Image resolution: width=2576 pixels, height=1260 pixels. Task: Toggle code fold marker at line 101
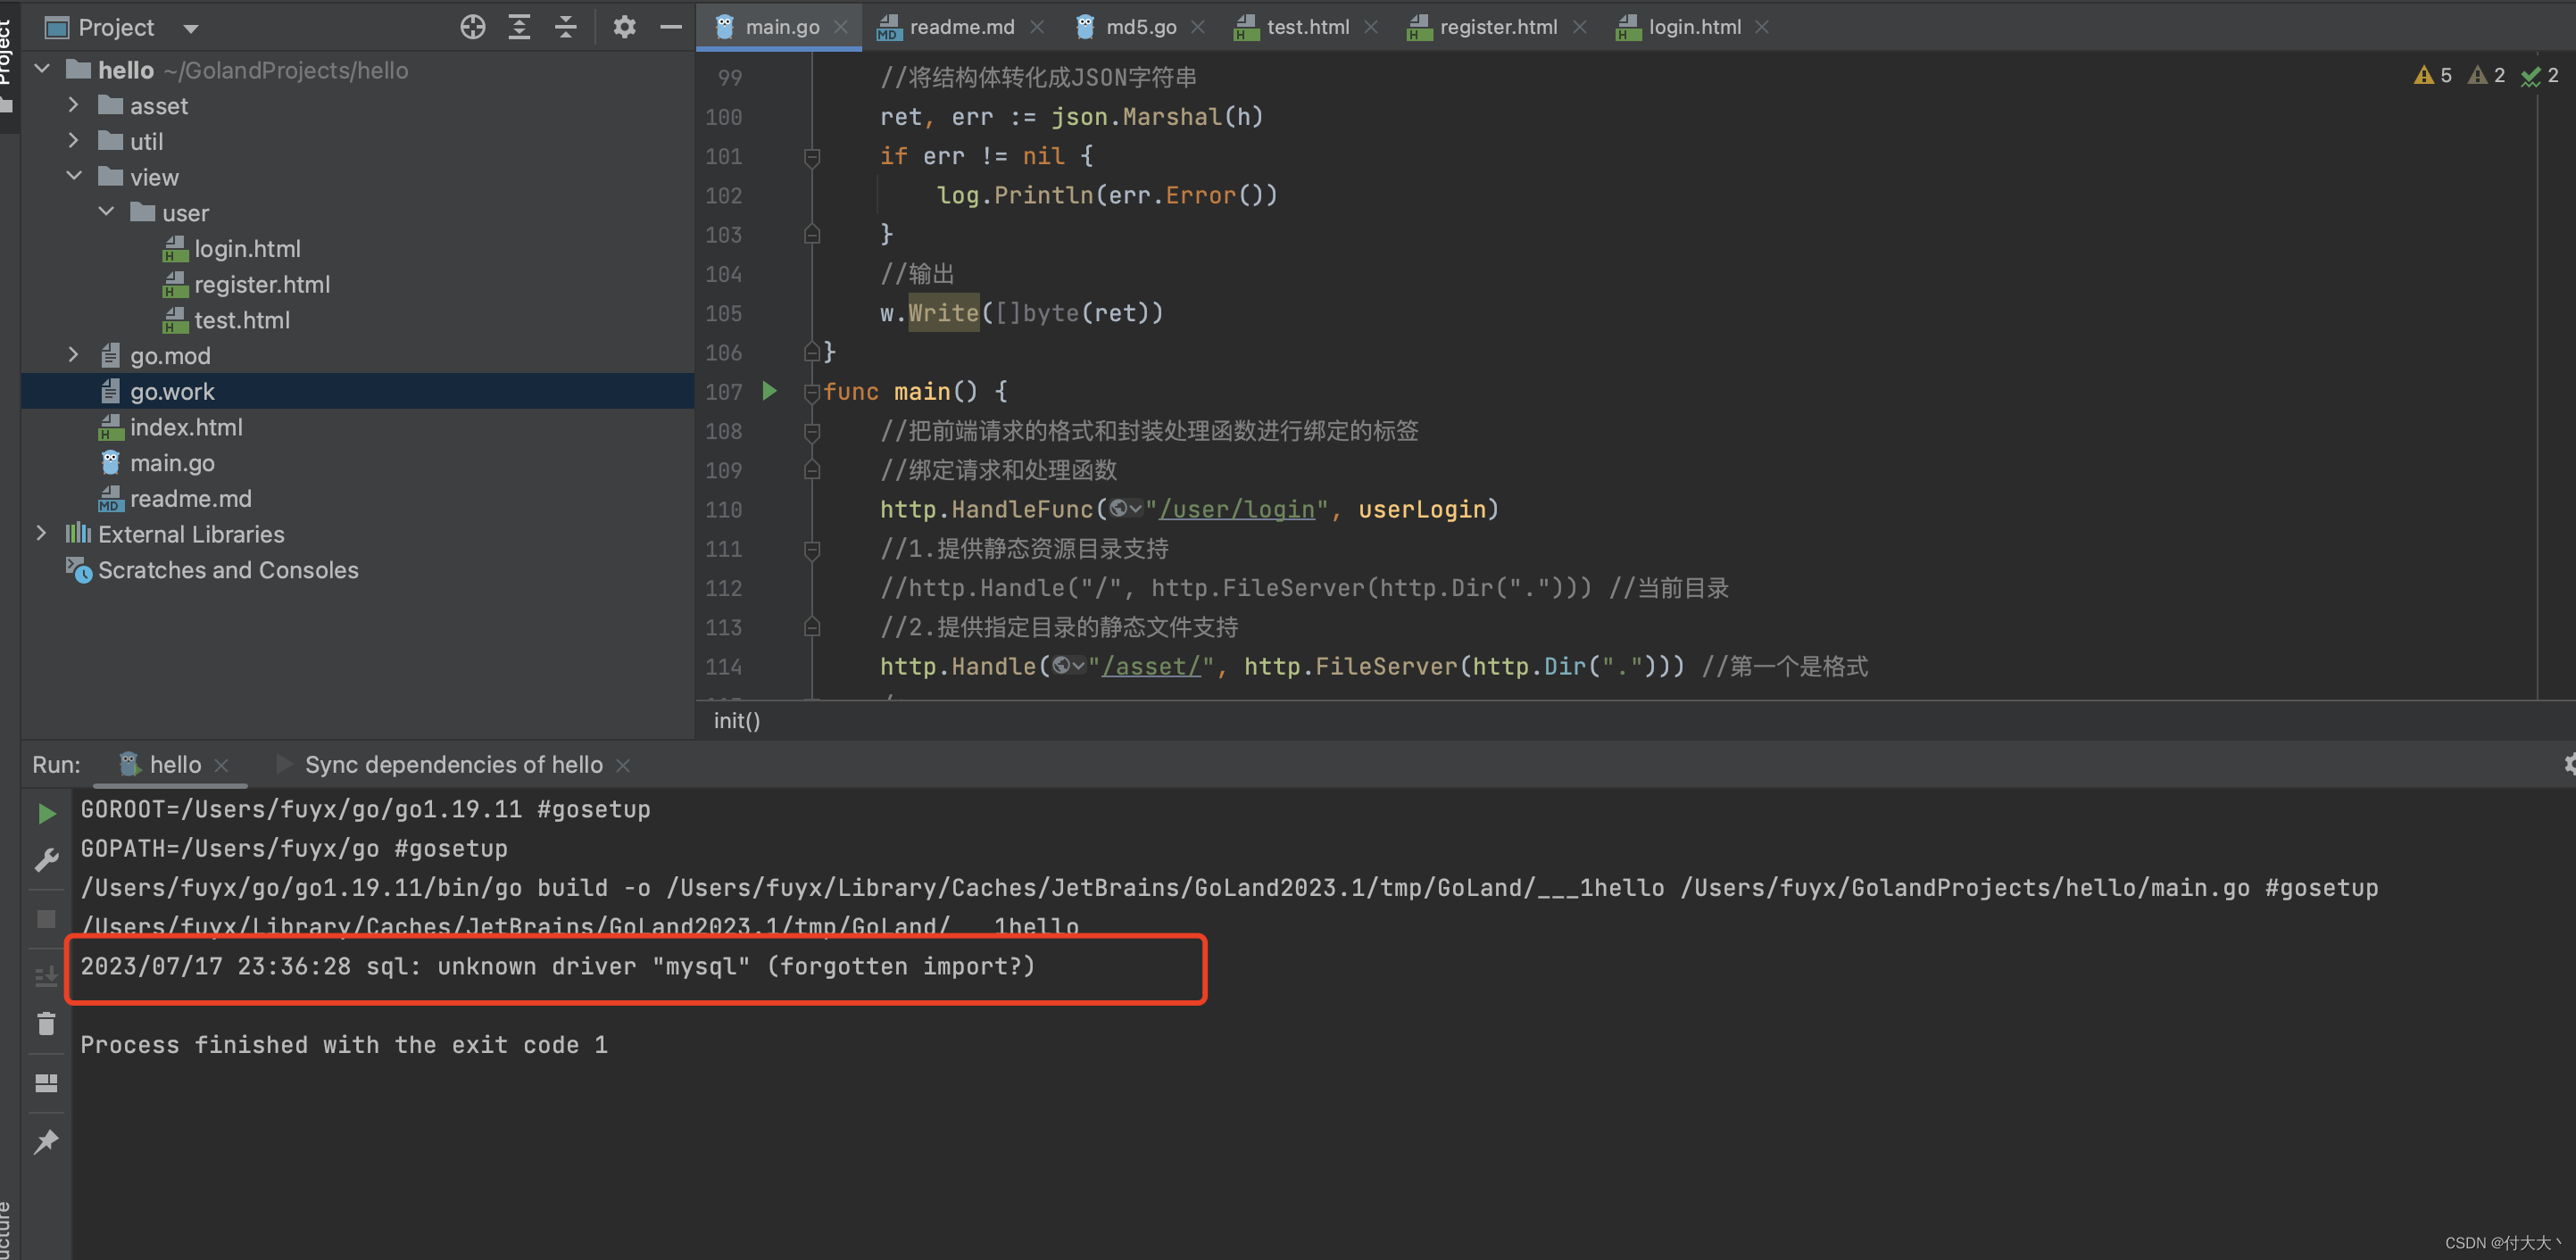click(812, 157)
